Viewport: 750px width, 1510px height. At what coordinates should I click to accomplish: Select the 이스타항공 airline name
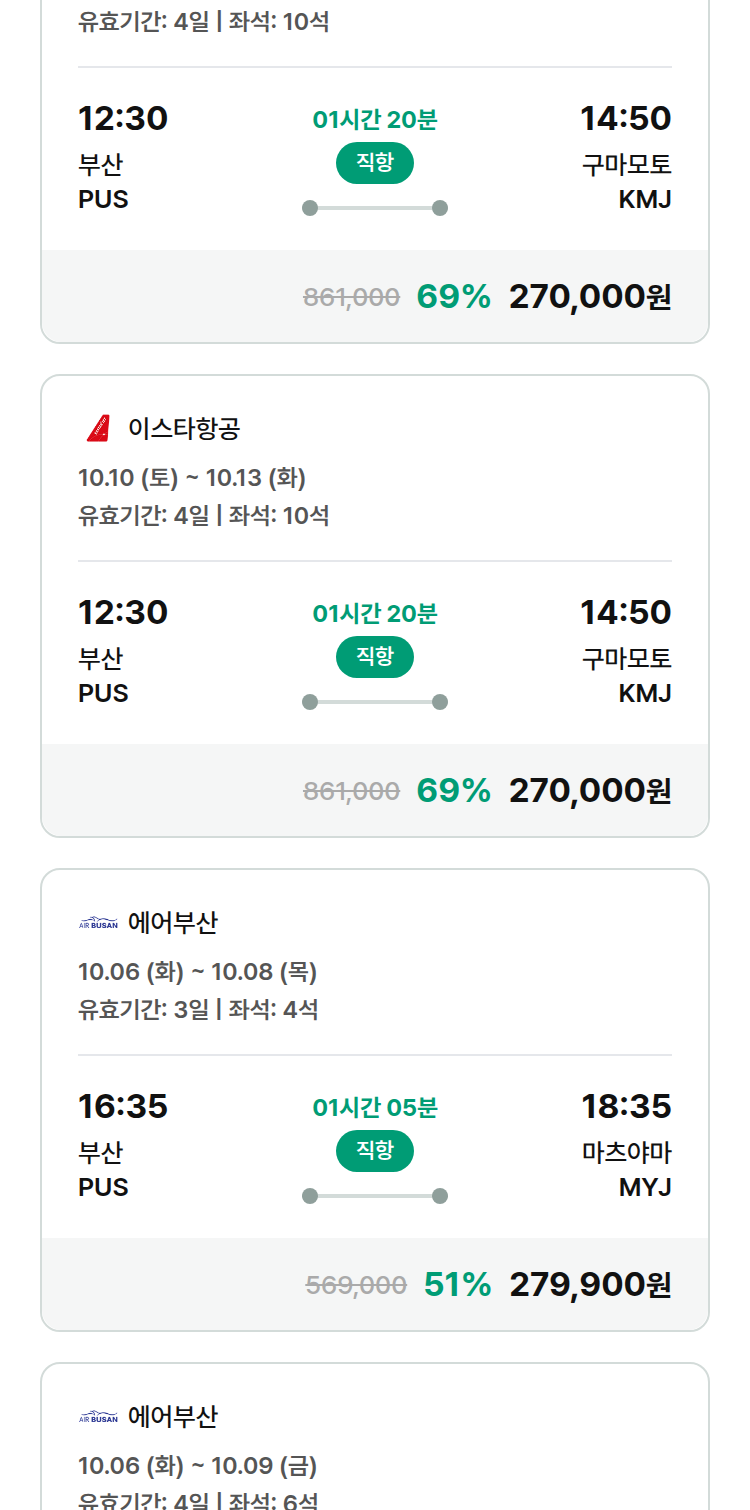click(x=184, y=429)
